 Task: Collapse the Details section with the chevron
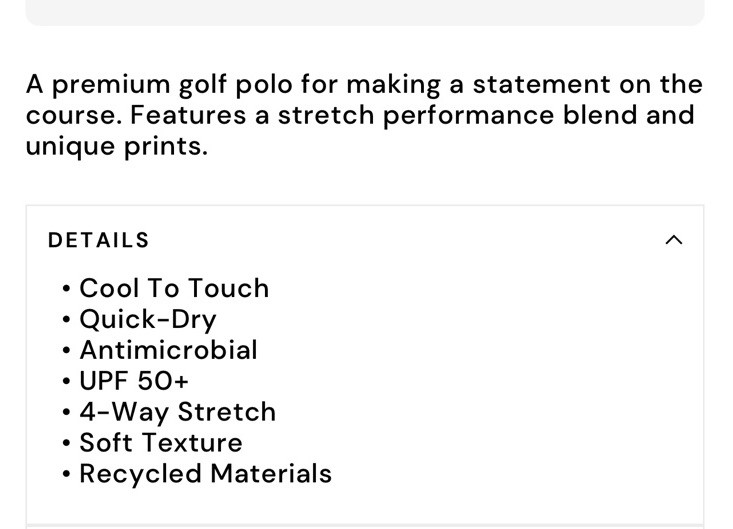[674, 240]
